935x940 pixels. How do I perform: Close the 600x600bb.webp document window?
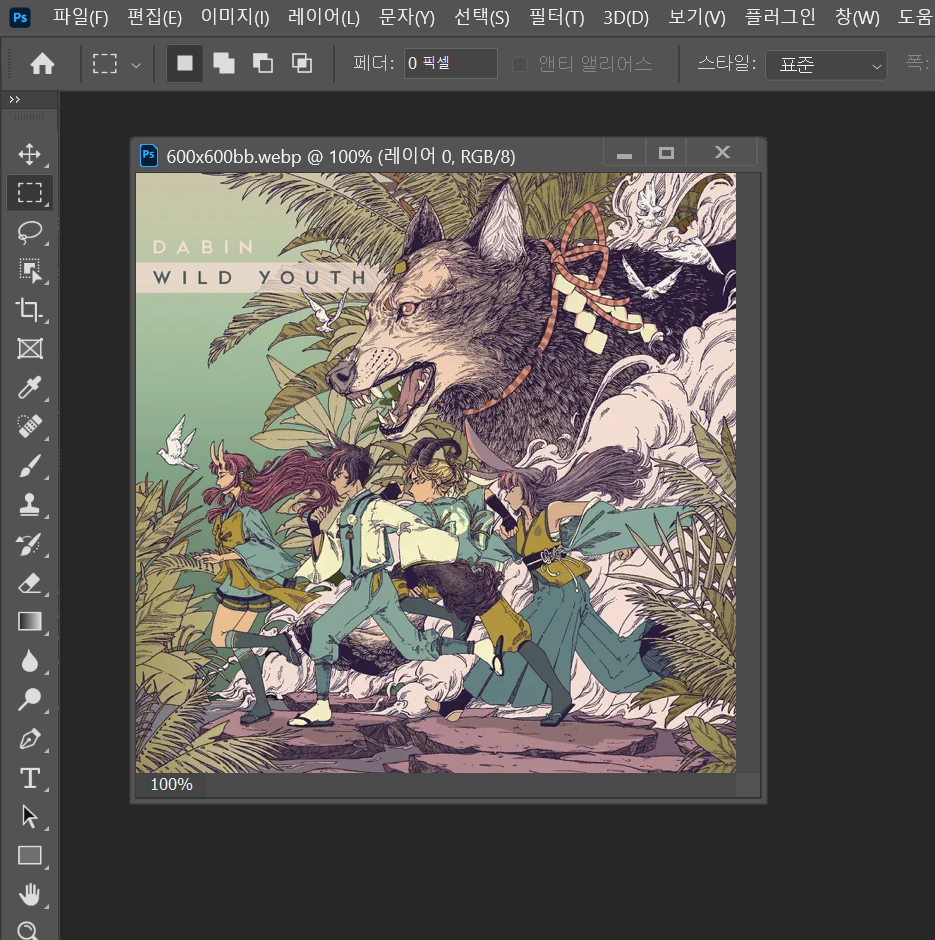pyautogui.click(x=722, y=153)
